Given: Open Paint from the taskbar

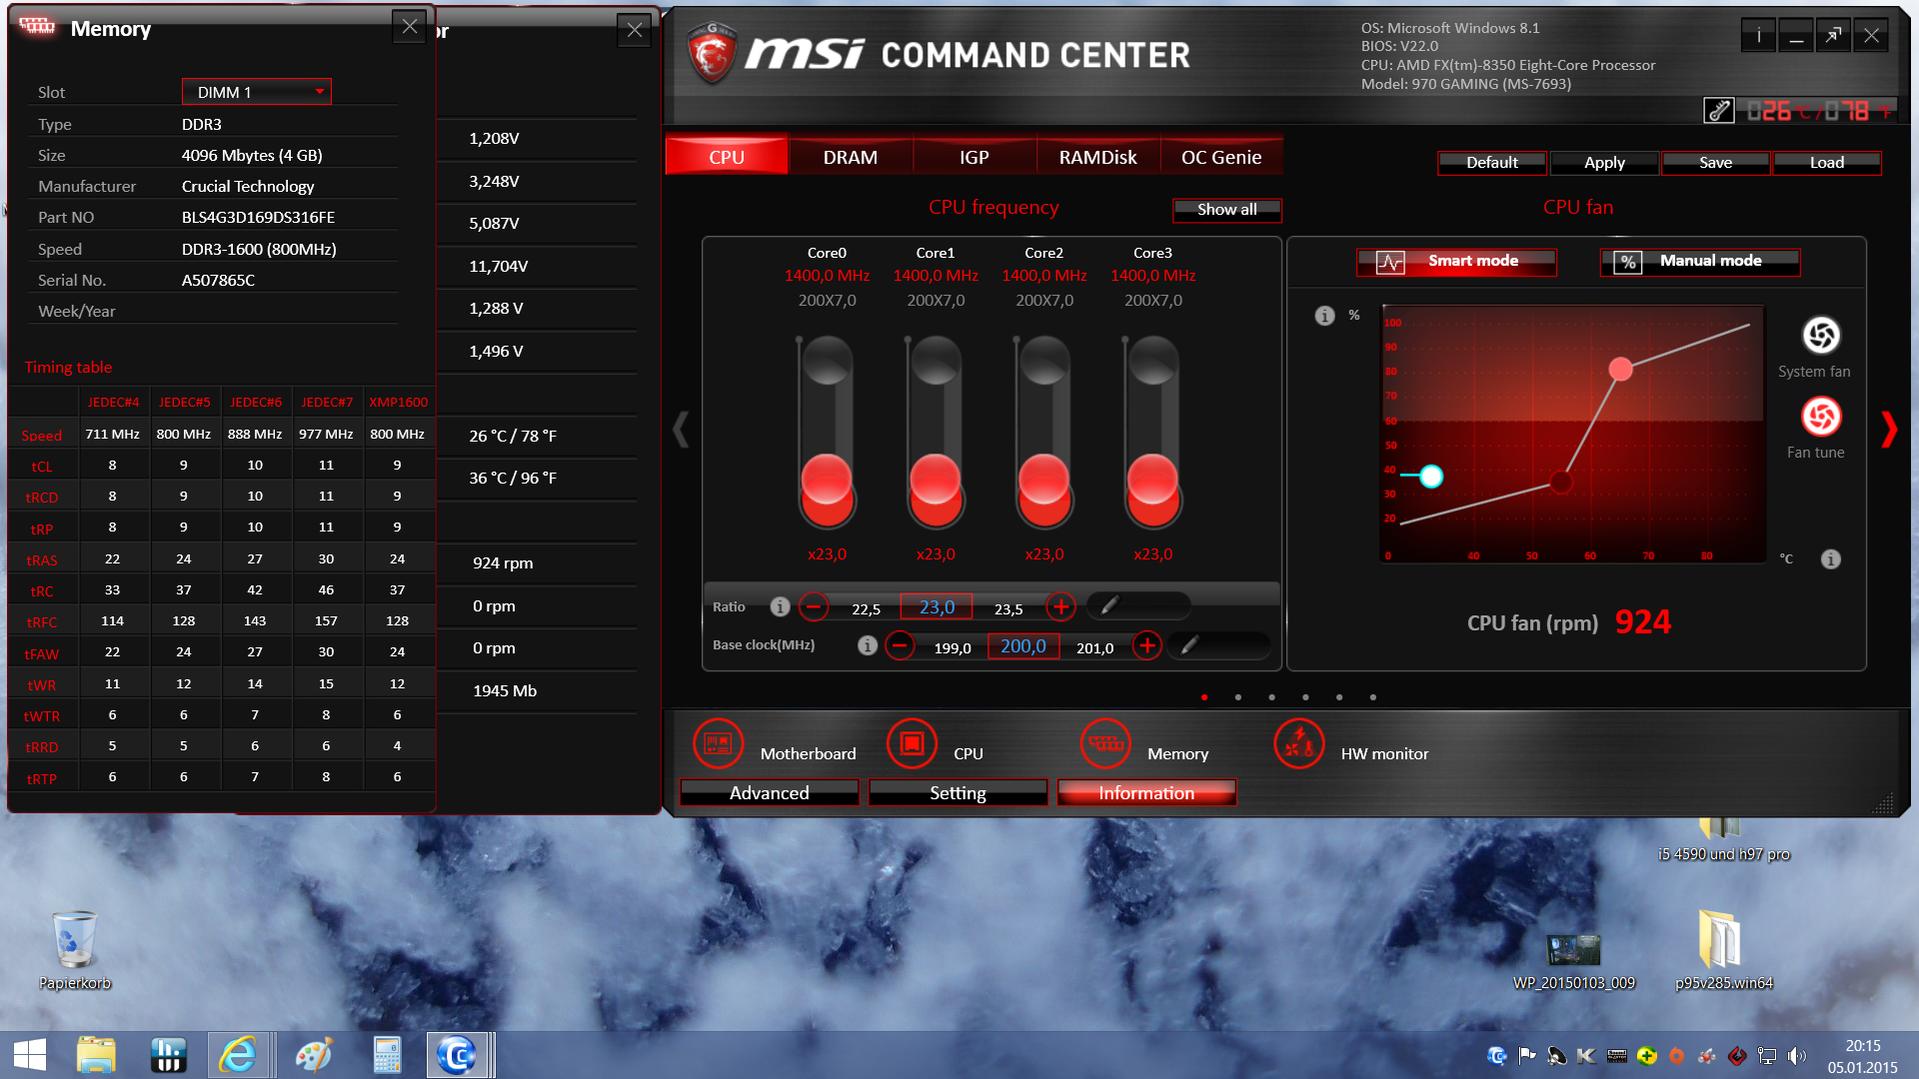Looking at the screenshot, I should click(313, 1055).
